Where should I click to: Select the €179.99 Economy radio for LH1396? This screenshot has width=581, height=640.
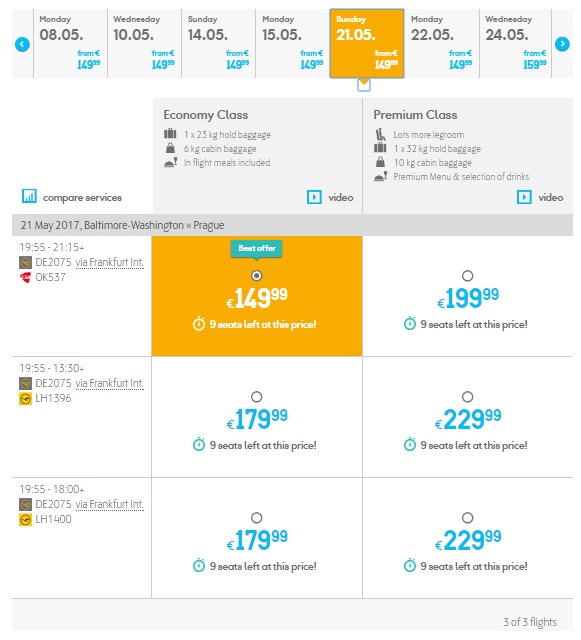[256, 397]
